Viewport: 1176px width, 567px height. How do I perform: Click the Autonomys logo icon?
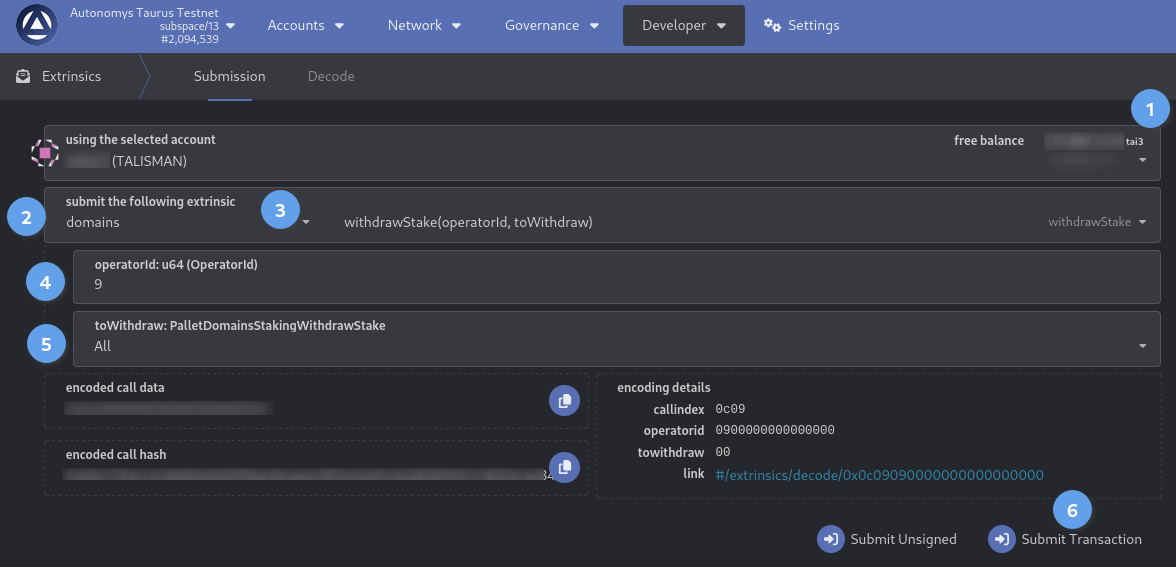tap(37, 26)
